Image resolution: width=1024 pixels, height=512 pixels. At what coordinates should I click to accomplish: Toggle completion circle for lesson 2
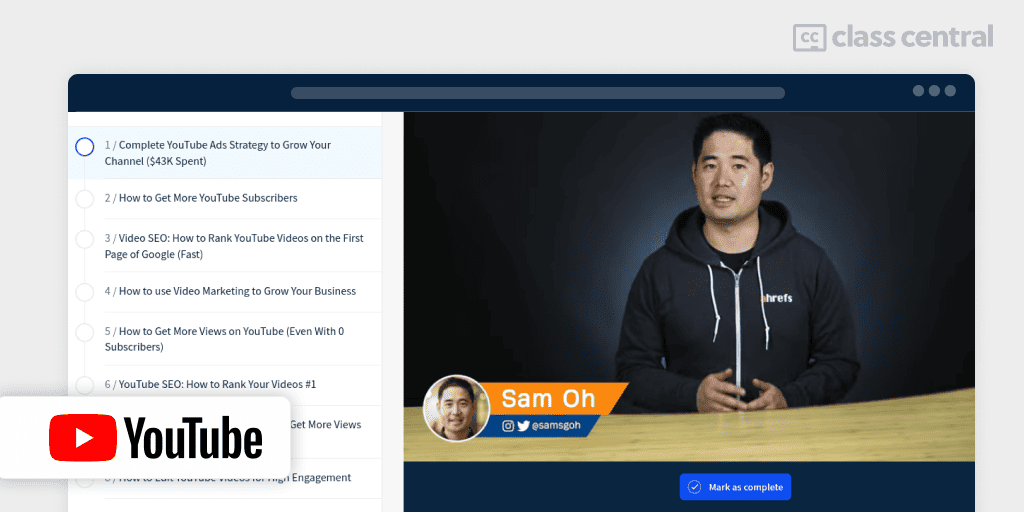coord(84,199)
